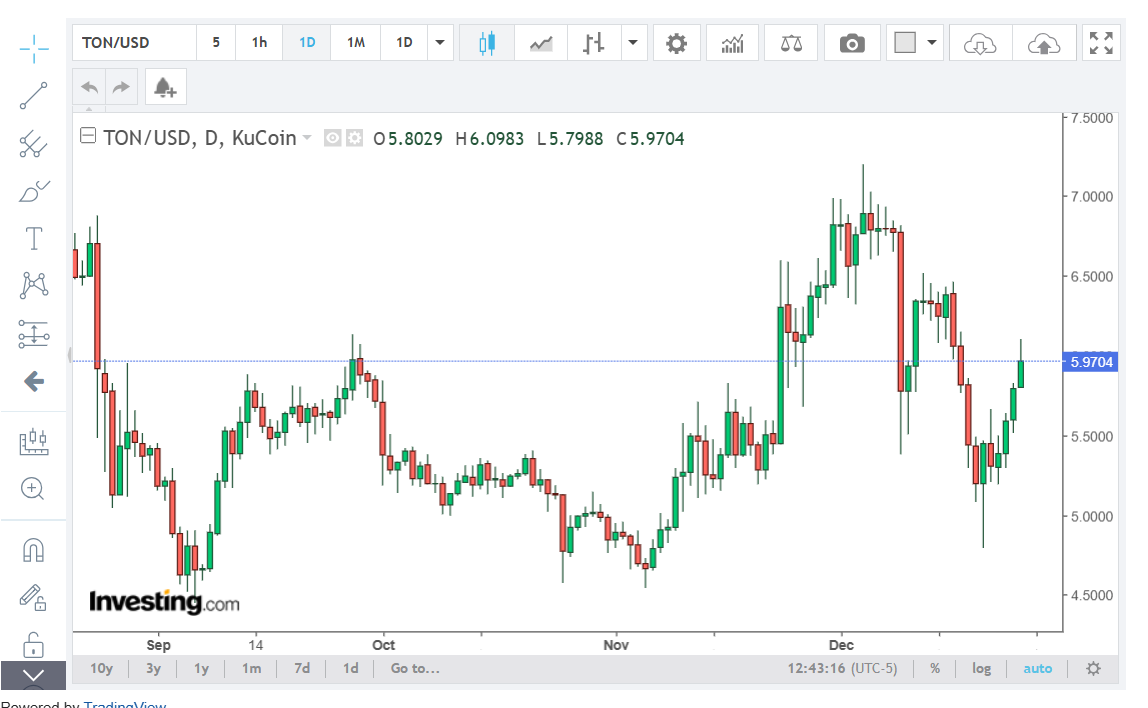This screenshot has height=708, width=1148.
Task: Toggle magnet mode for drawings
Action: [x=34, y=550]
